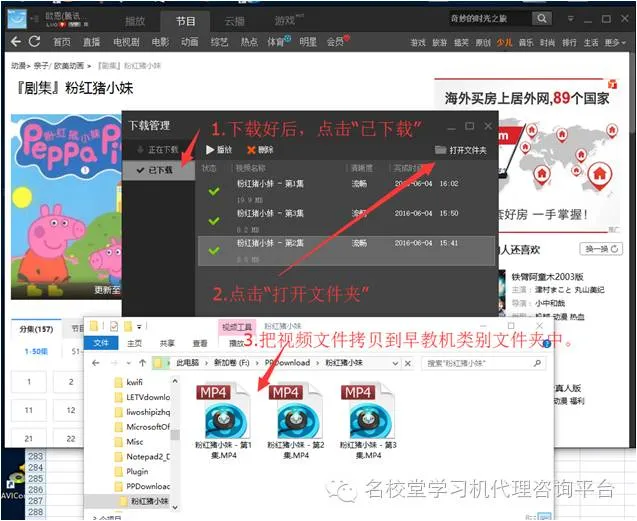Click the Peppa Pig poster thumbnail
This screenshot has height=521, width=637.
click(x=66, y=206)
